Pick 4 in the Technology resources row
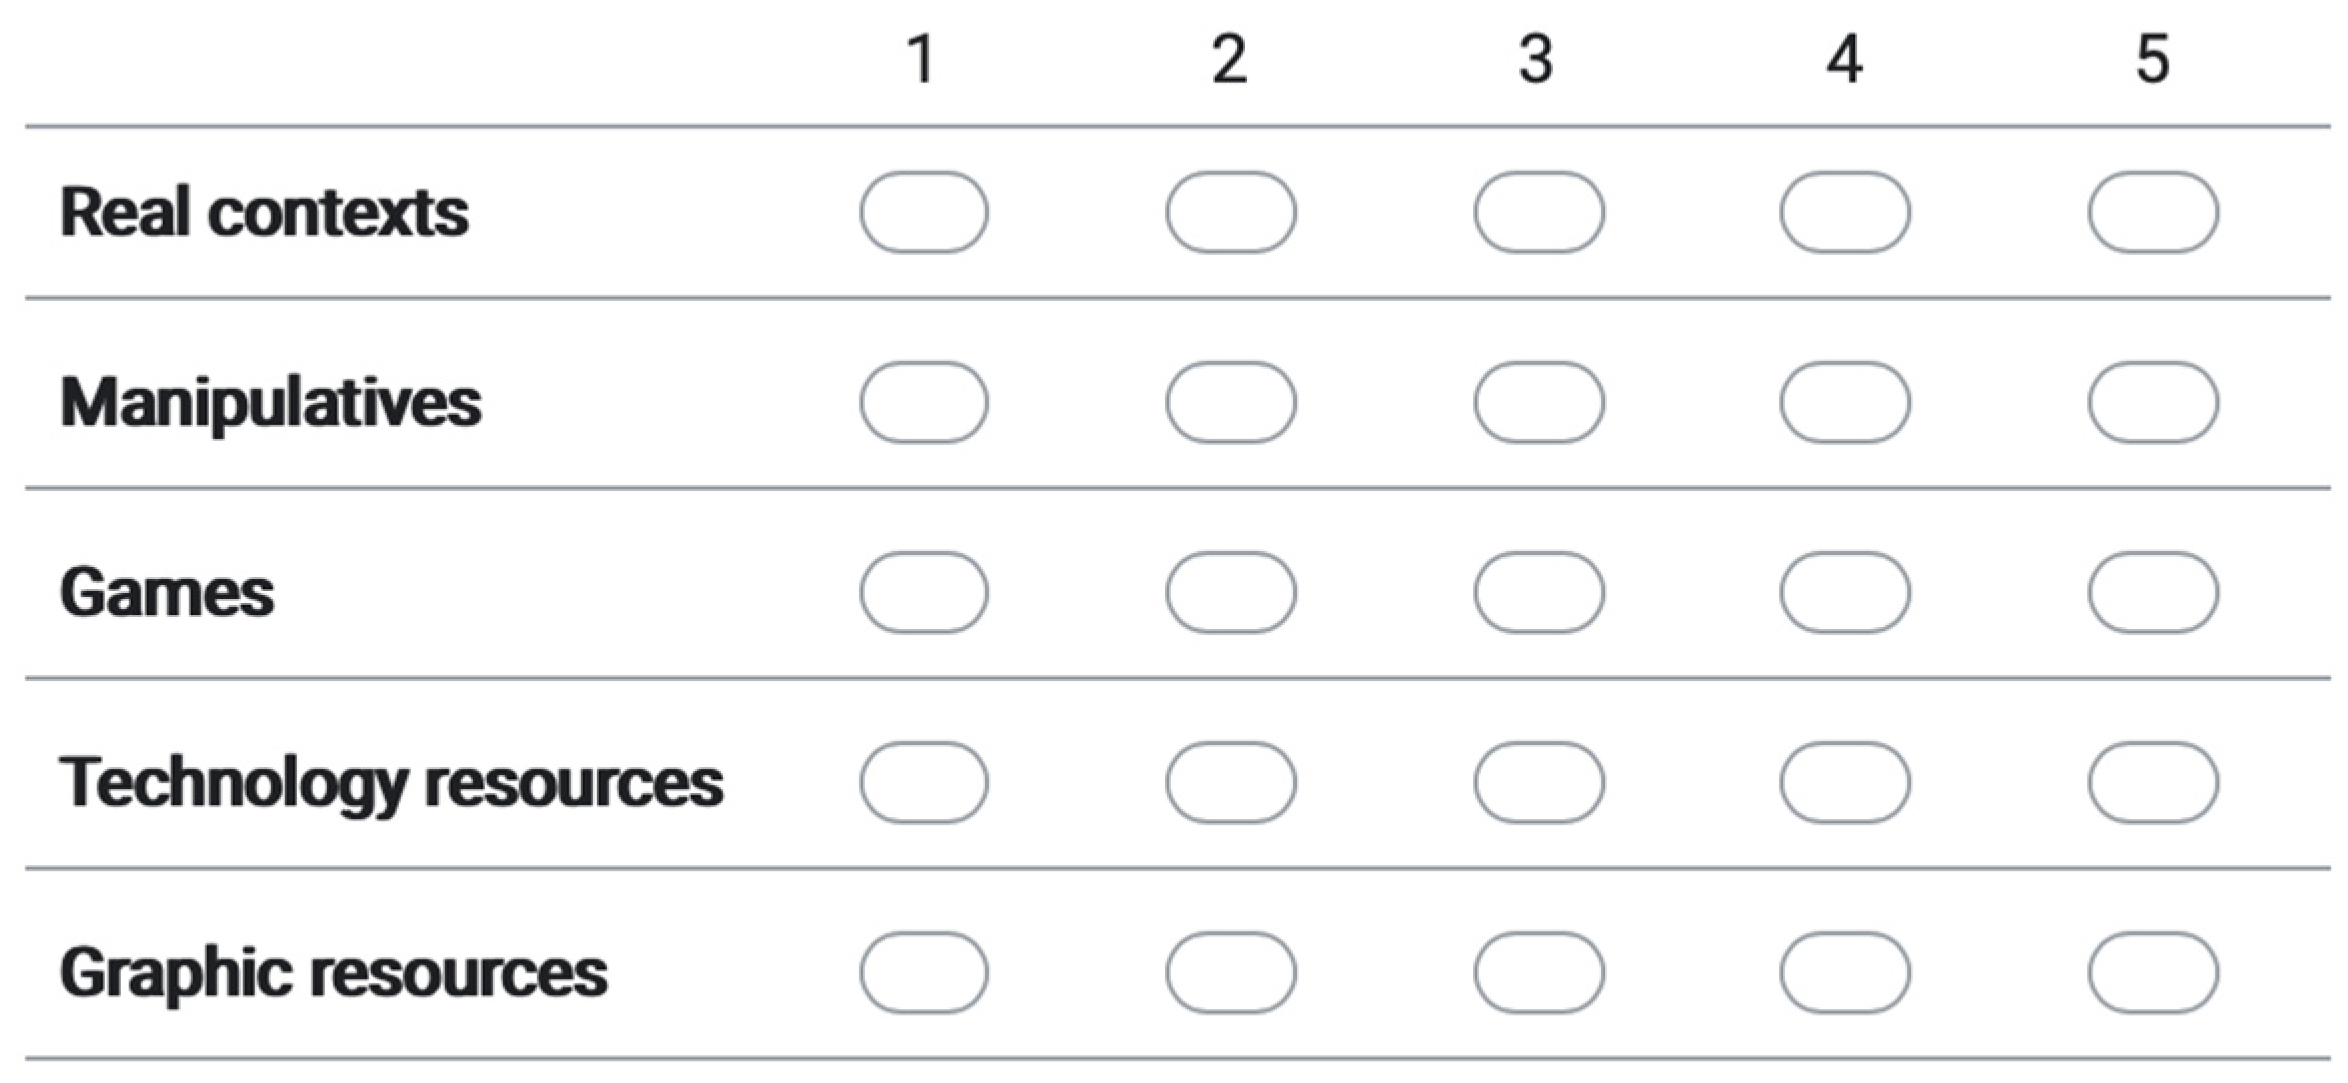The image size is (2348, 1083). [1845, 782]
